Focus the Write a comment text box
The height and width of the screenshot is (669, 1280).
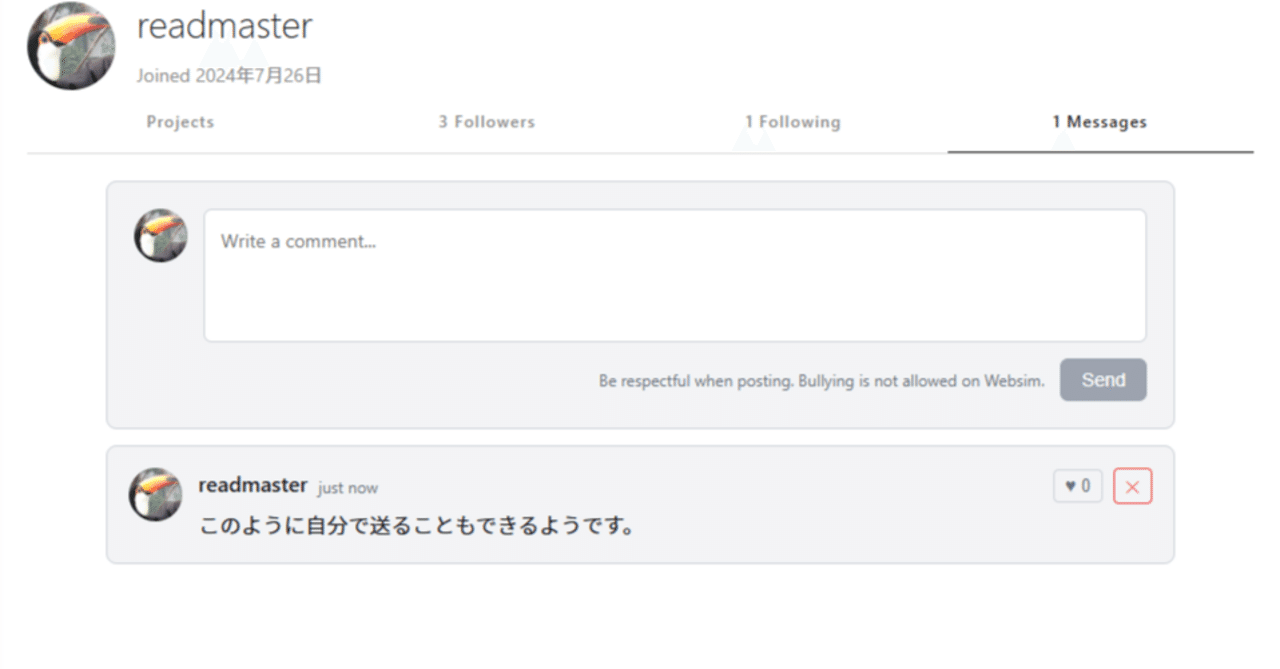click(x=675, y=275)
